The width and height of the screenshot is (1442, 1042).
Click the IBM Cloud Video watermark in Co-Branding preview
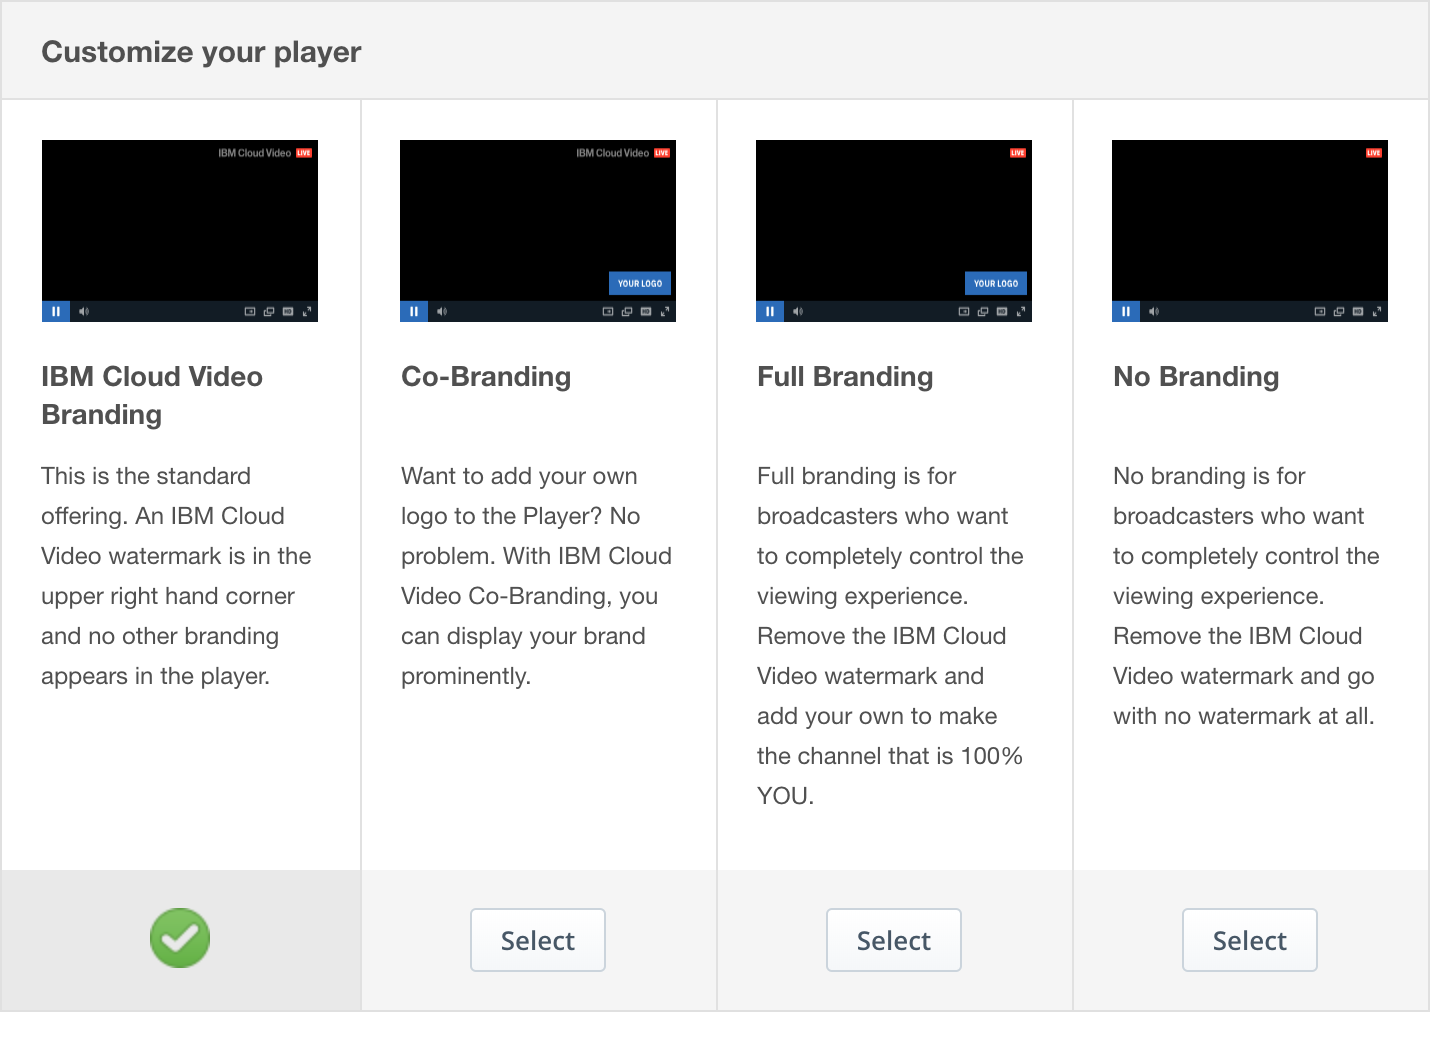click(x=613, y=153)
